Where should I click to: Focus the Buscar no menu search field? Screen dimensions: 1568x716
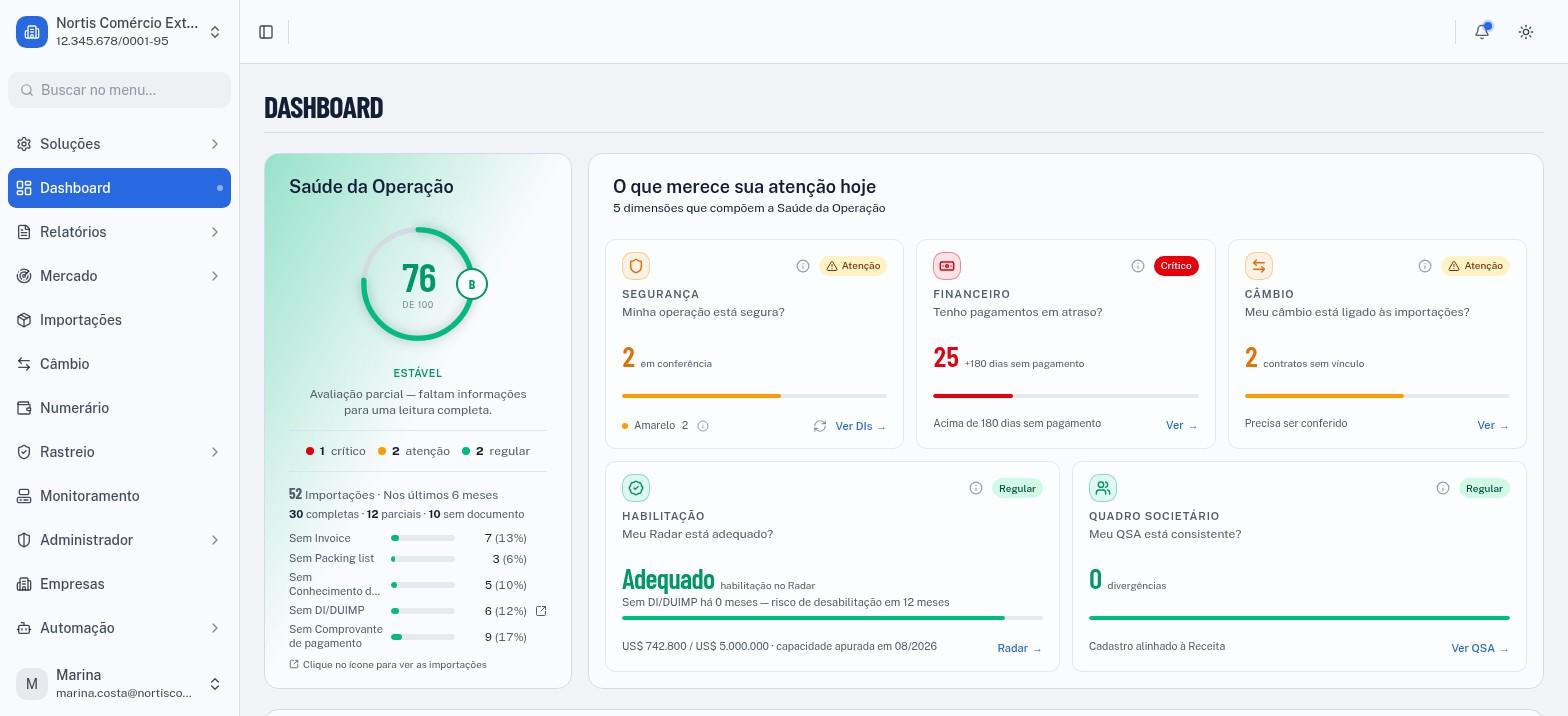pyautogui.click(x=119, y=90)
